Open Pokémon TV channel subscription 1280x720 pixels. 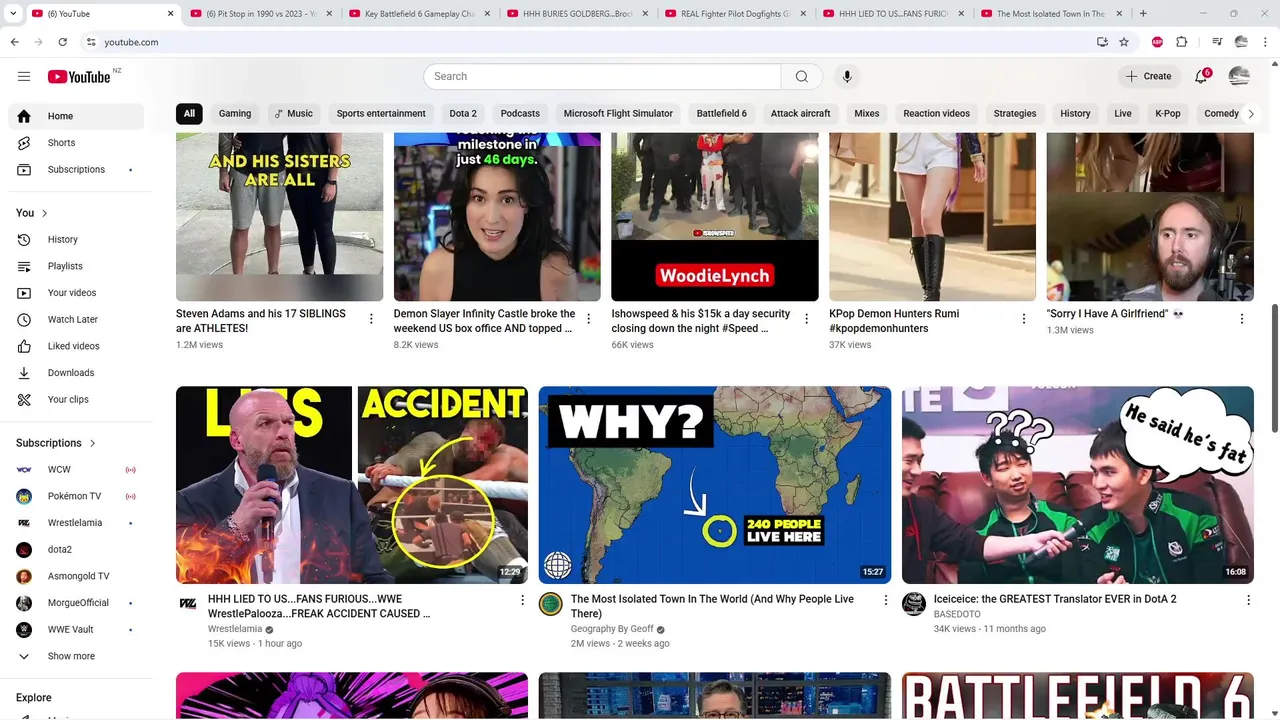pos(76,496)
